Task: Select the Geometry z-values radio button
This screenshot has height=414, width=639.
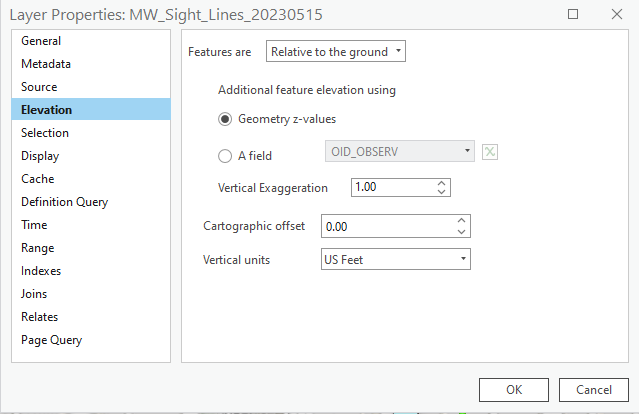Action: 225,118
